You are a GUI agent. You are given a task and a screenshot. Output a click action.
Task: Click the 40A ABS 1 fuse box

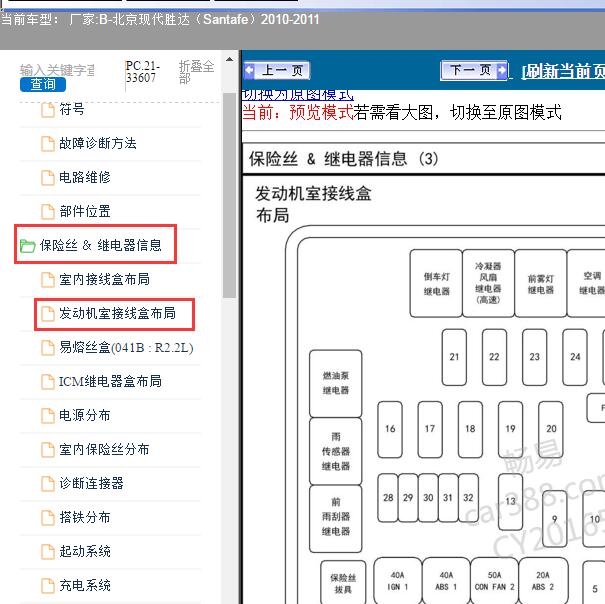(x=446, y=581)
